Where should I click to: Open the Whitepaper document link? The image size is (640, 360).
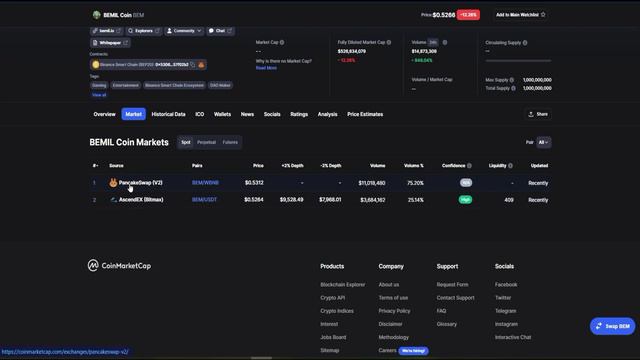[x=110, y=43]
